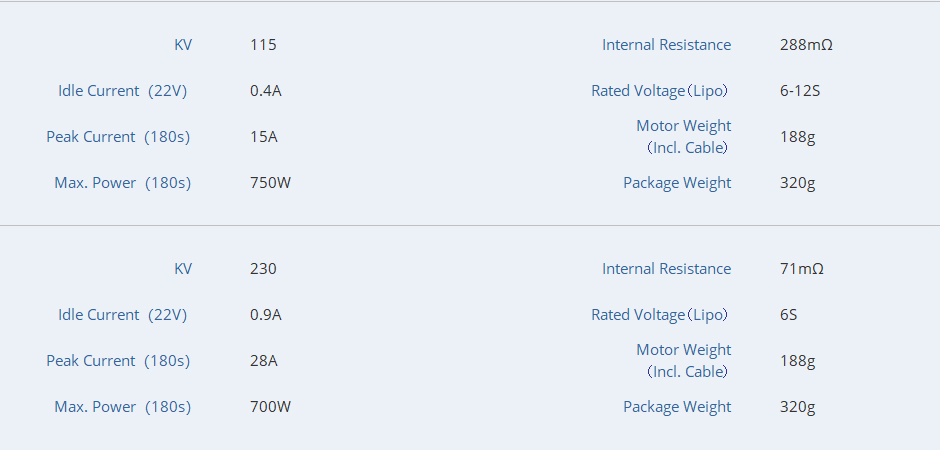
Task: Select the 15A peak current value
Action: point(264,137)
